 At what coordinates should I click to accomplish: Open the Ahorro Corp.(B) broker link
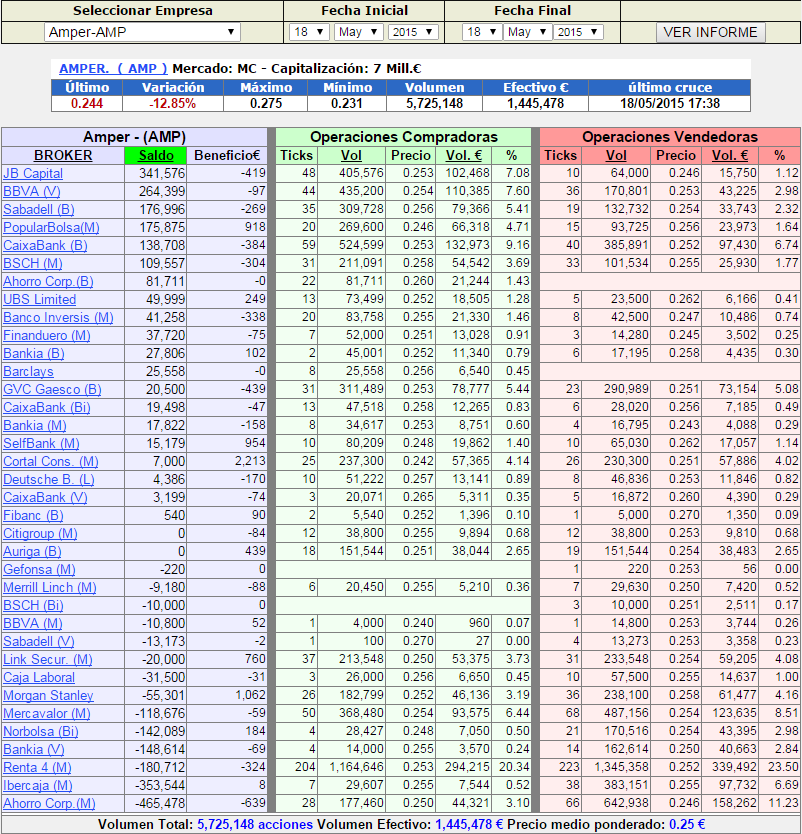[x=48, y=281]
